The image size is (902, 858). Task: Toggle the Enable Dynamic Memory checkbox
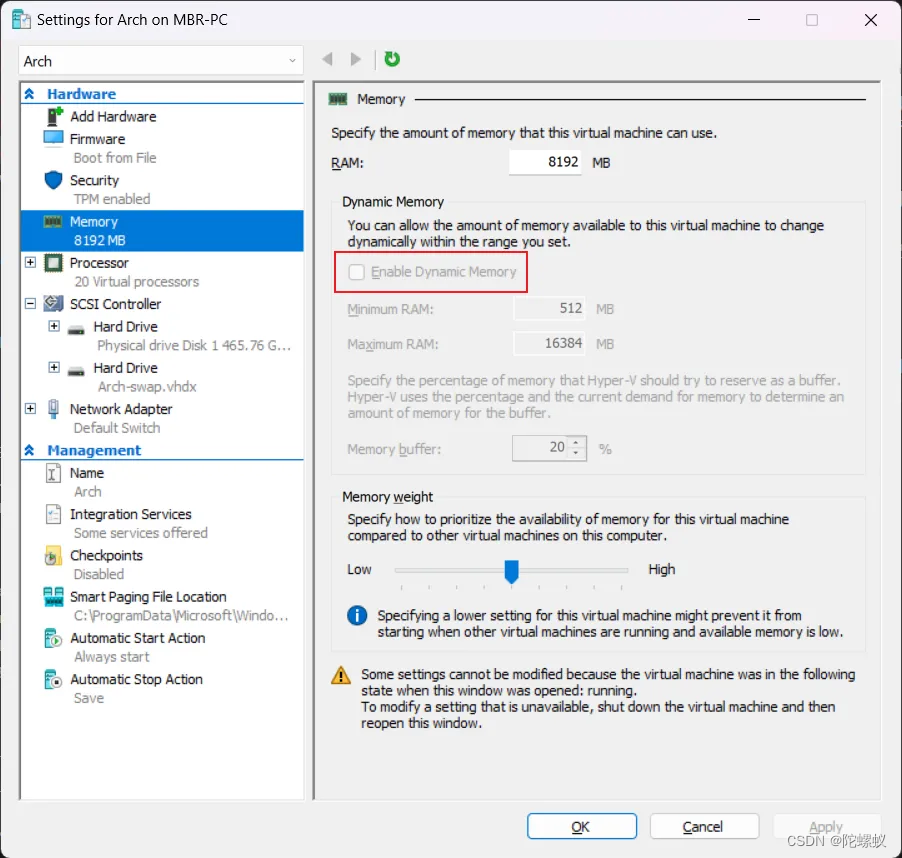(x=357, y=272)
